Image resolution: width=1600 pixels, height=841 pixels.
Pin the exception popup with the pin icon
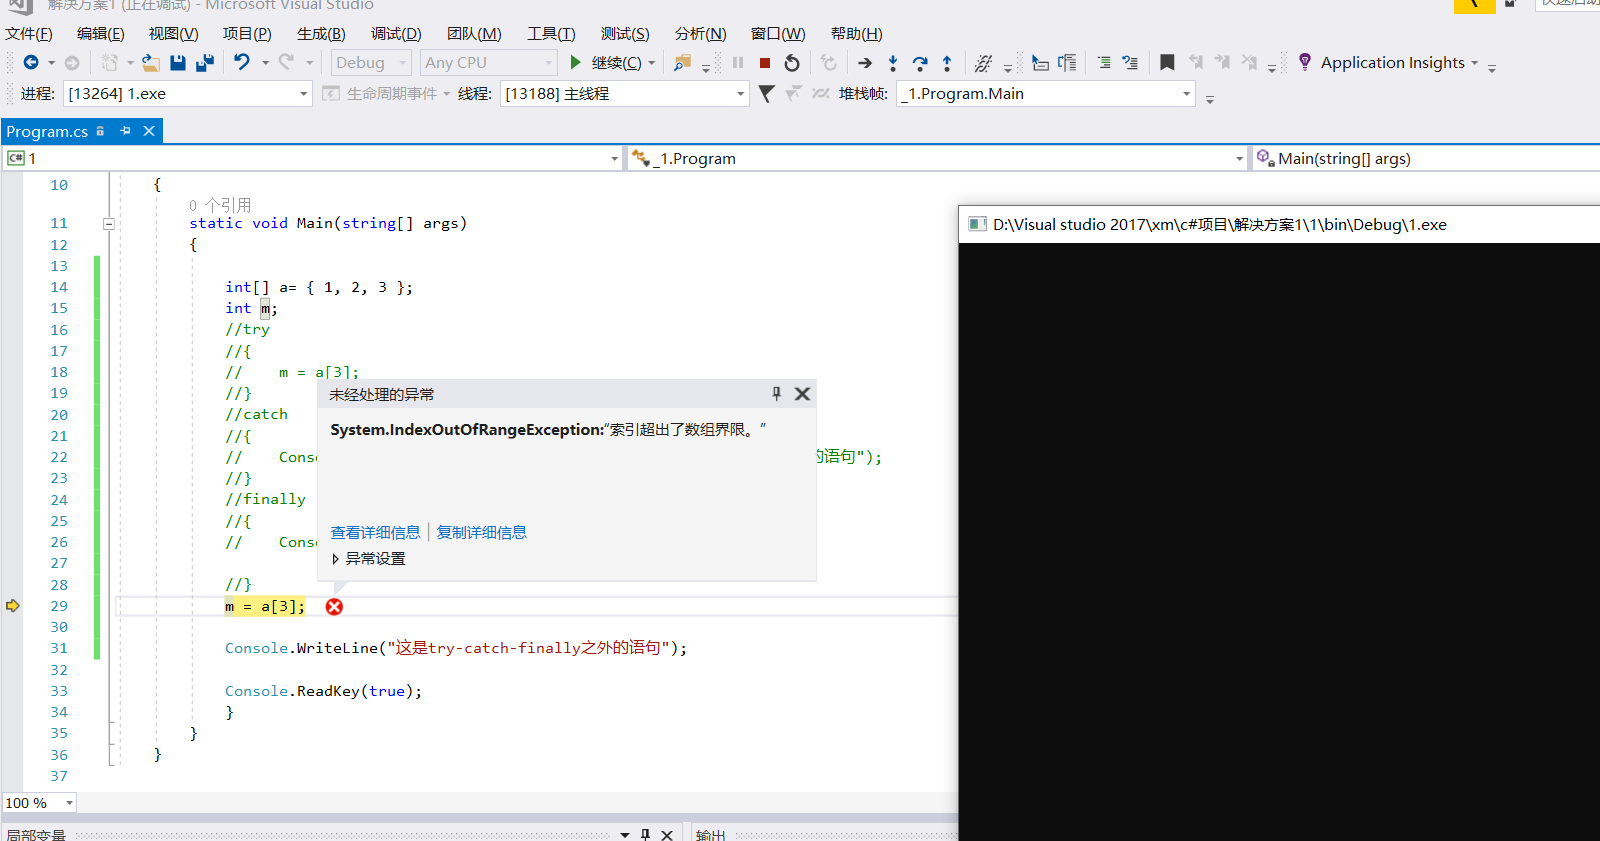coord(776,394)
